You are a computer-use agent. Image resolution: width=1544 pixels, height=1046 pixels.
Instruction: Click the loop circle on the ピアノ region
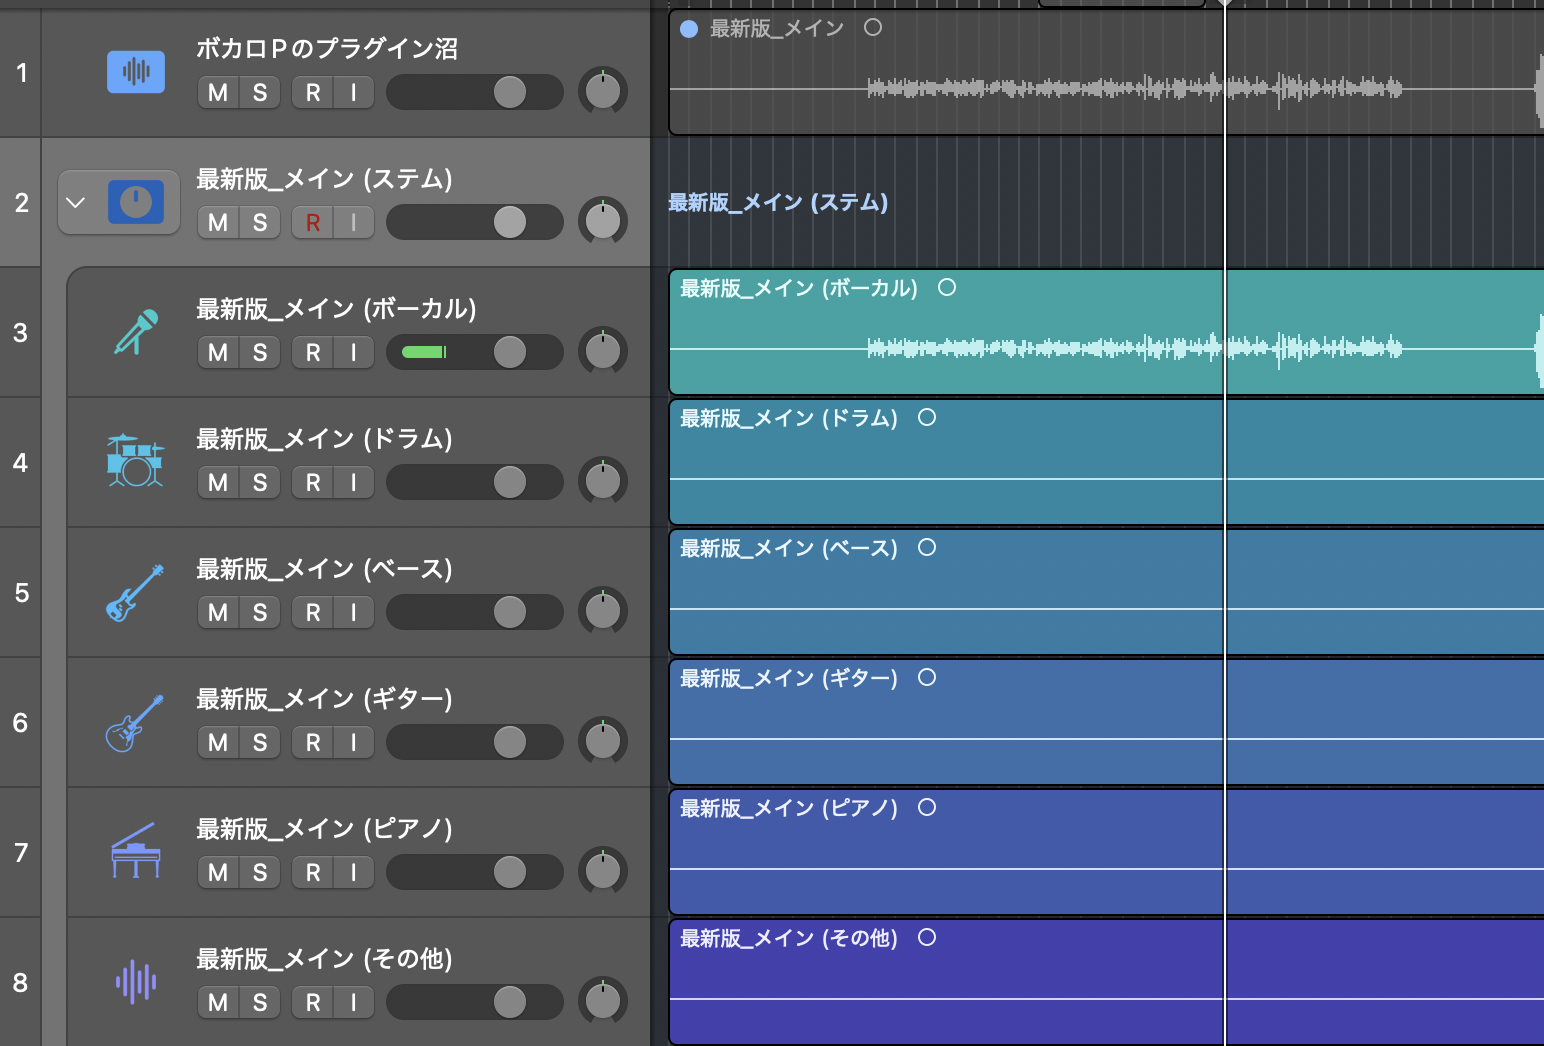pos(927,807)
